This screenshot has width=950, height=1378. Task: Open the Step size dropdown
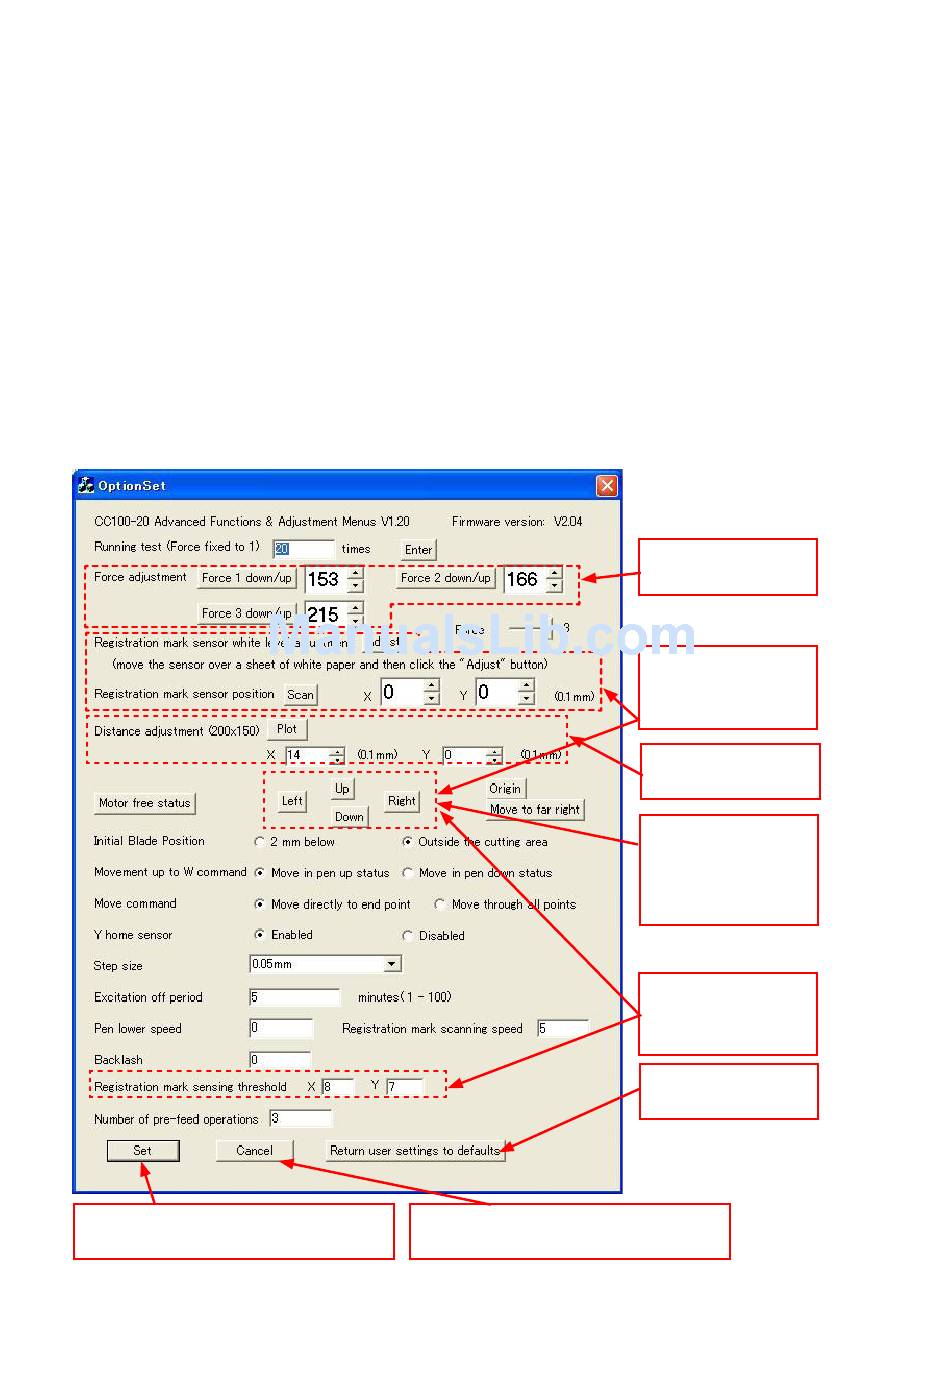[x=392, y=964]
